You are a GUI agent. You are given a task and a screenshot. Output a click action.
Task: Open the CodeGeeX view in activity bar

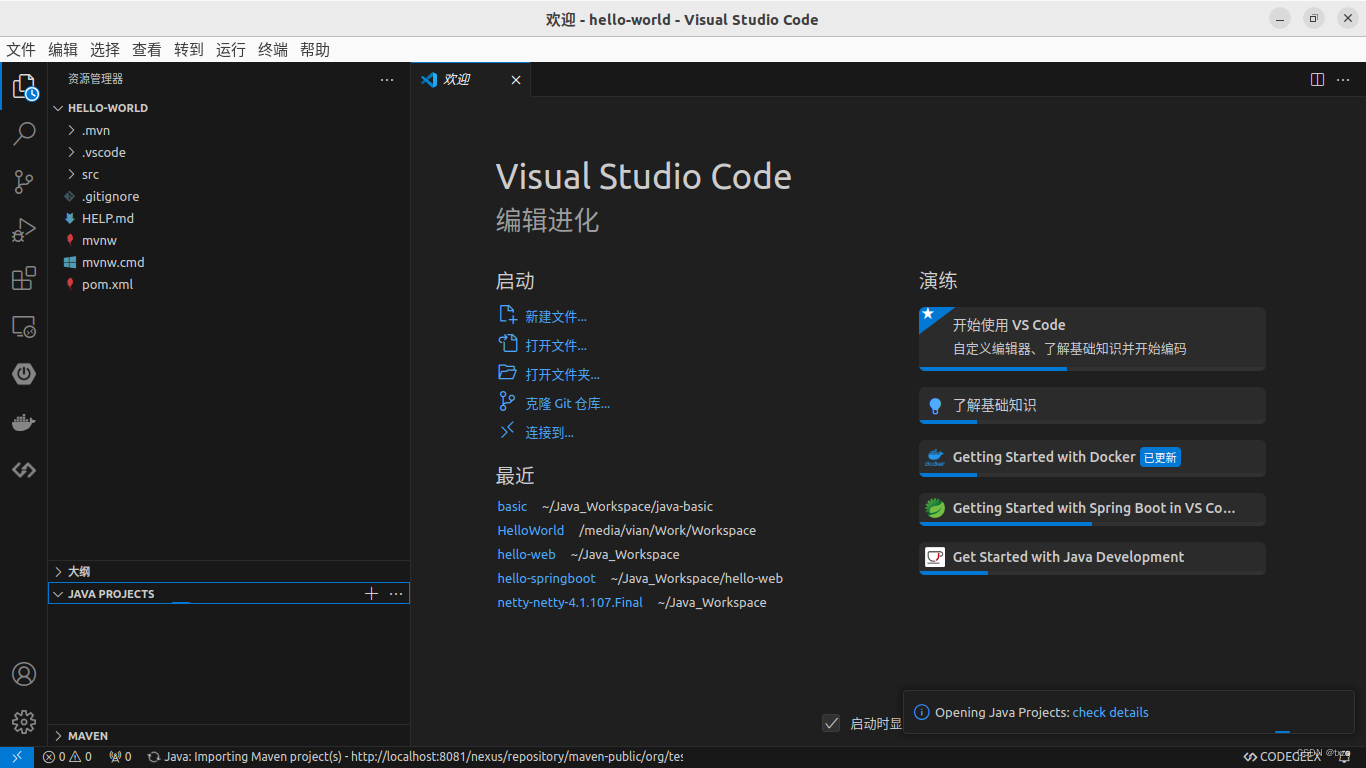[24, 470]
